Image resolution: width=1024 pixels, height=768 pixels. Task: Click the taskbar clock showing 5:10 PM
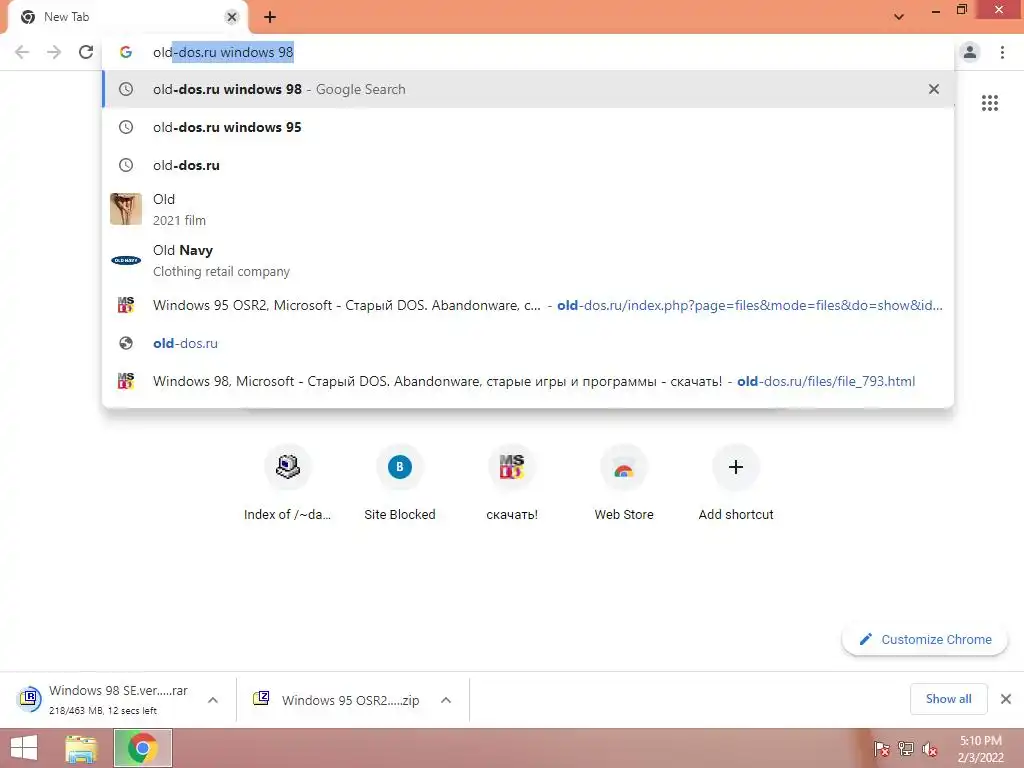980,749
